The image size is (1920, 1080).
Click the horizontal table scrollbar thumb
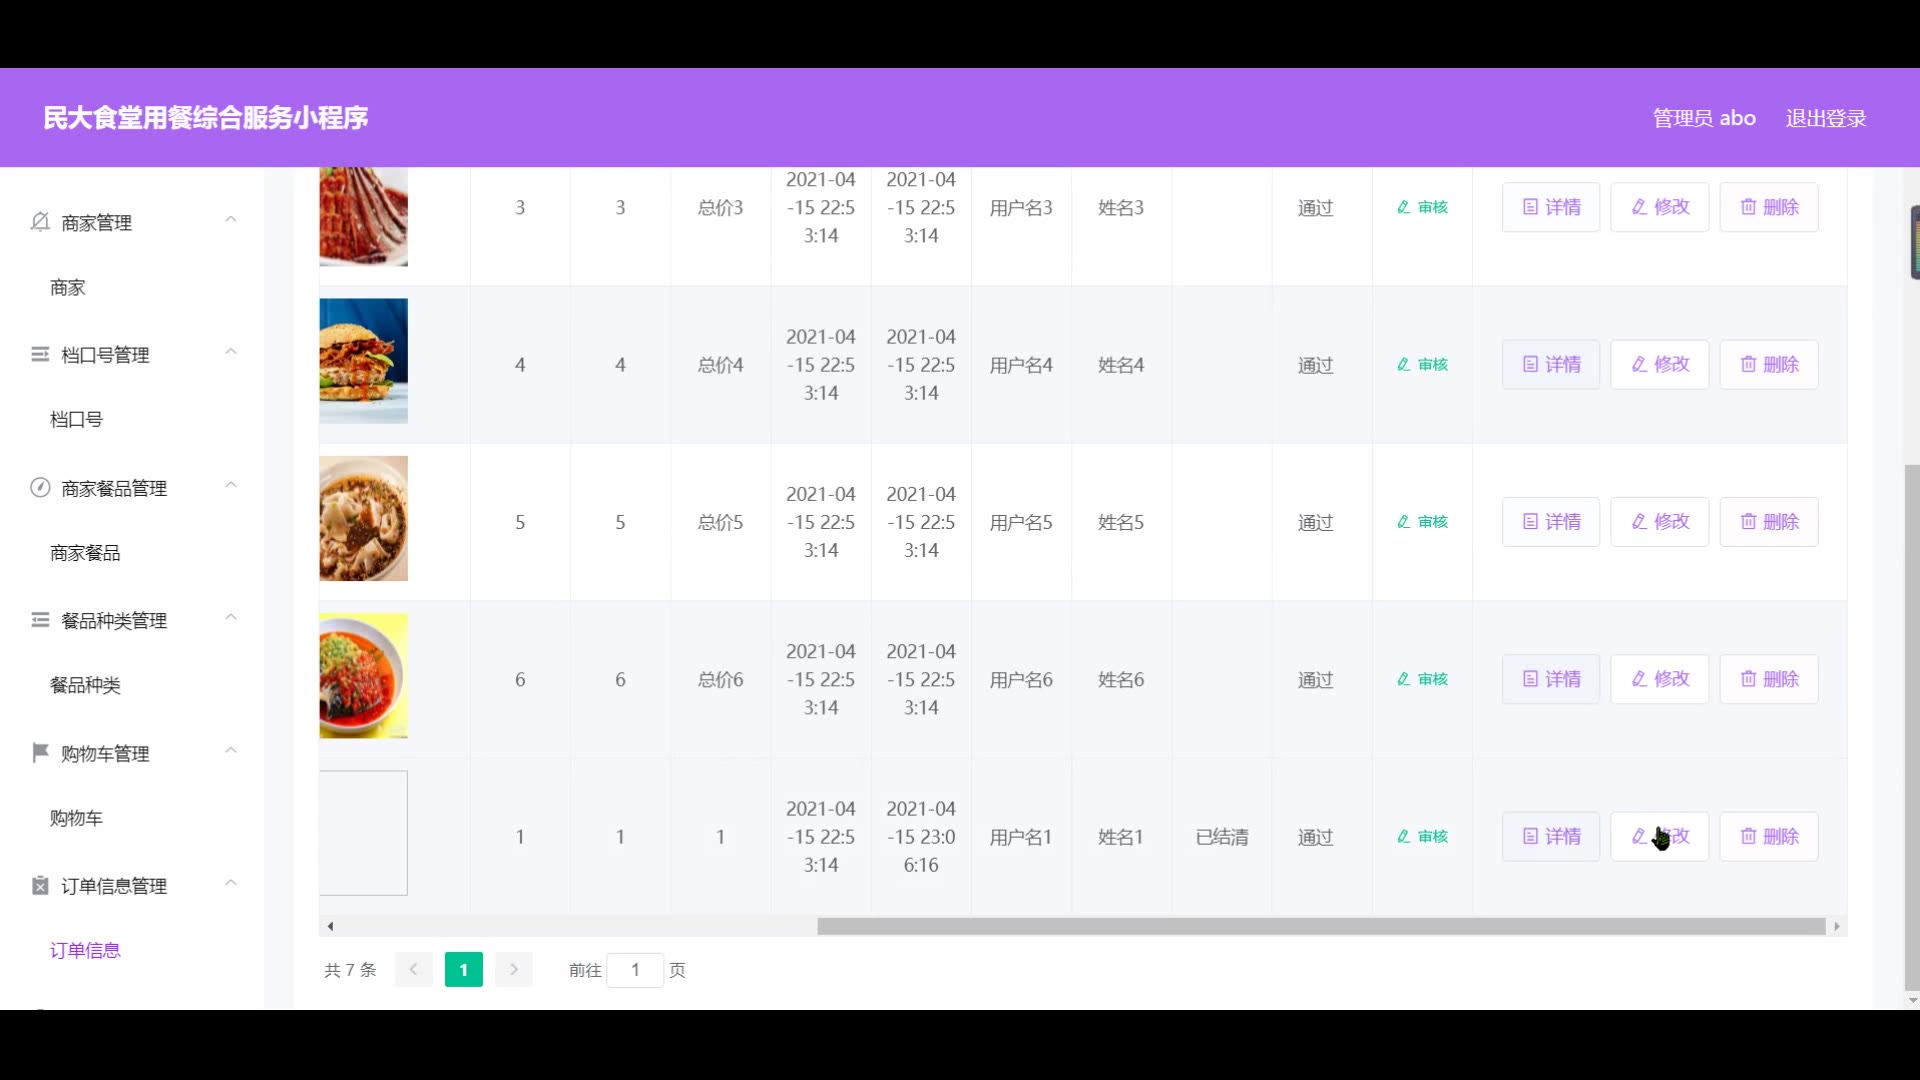1321,926
